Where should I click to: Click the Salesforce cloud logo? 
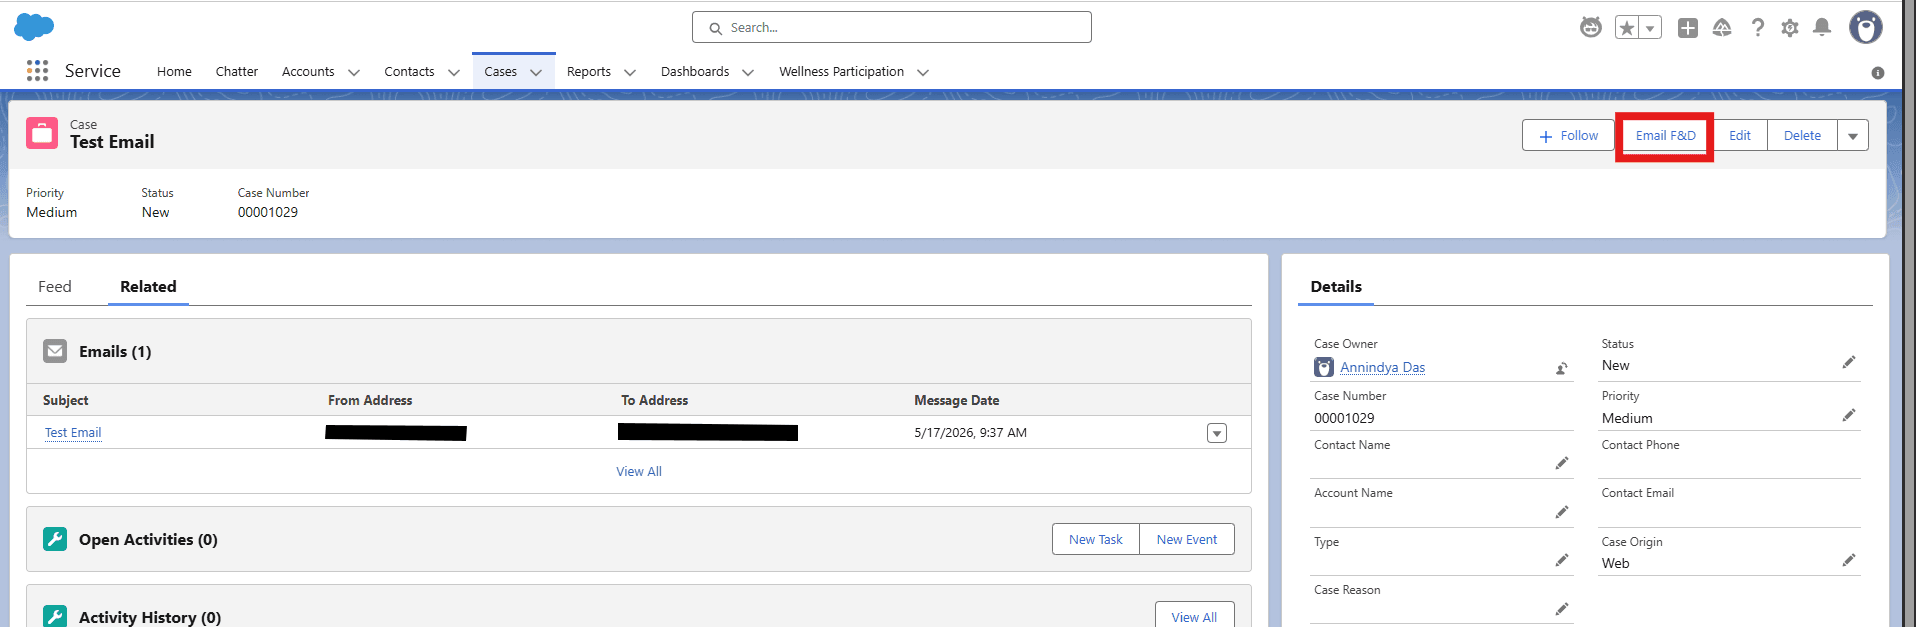tap(34, 27)
